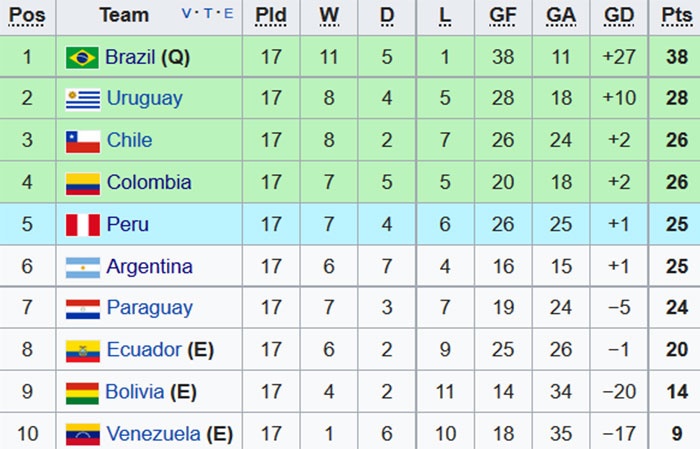
Task: Open the Argentina team link
Action: (x=149, y=266)
